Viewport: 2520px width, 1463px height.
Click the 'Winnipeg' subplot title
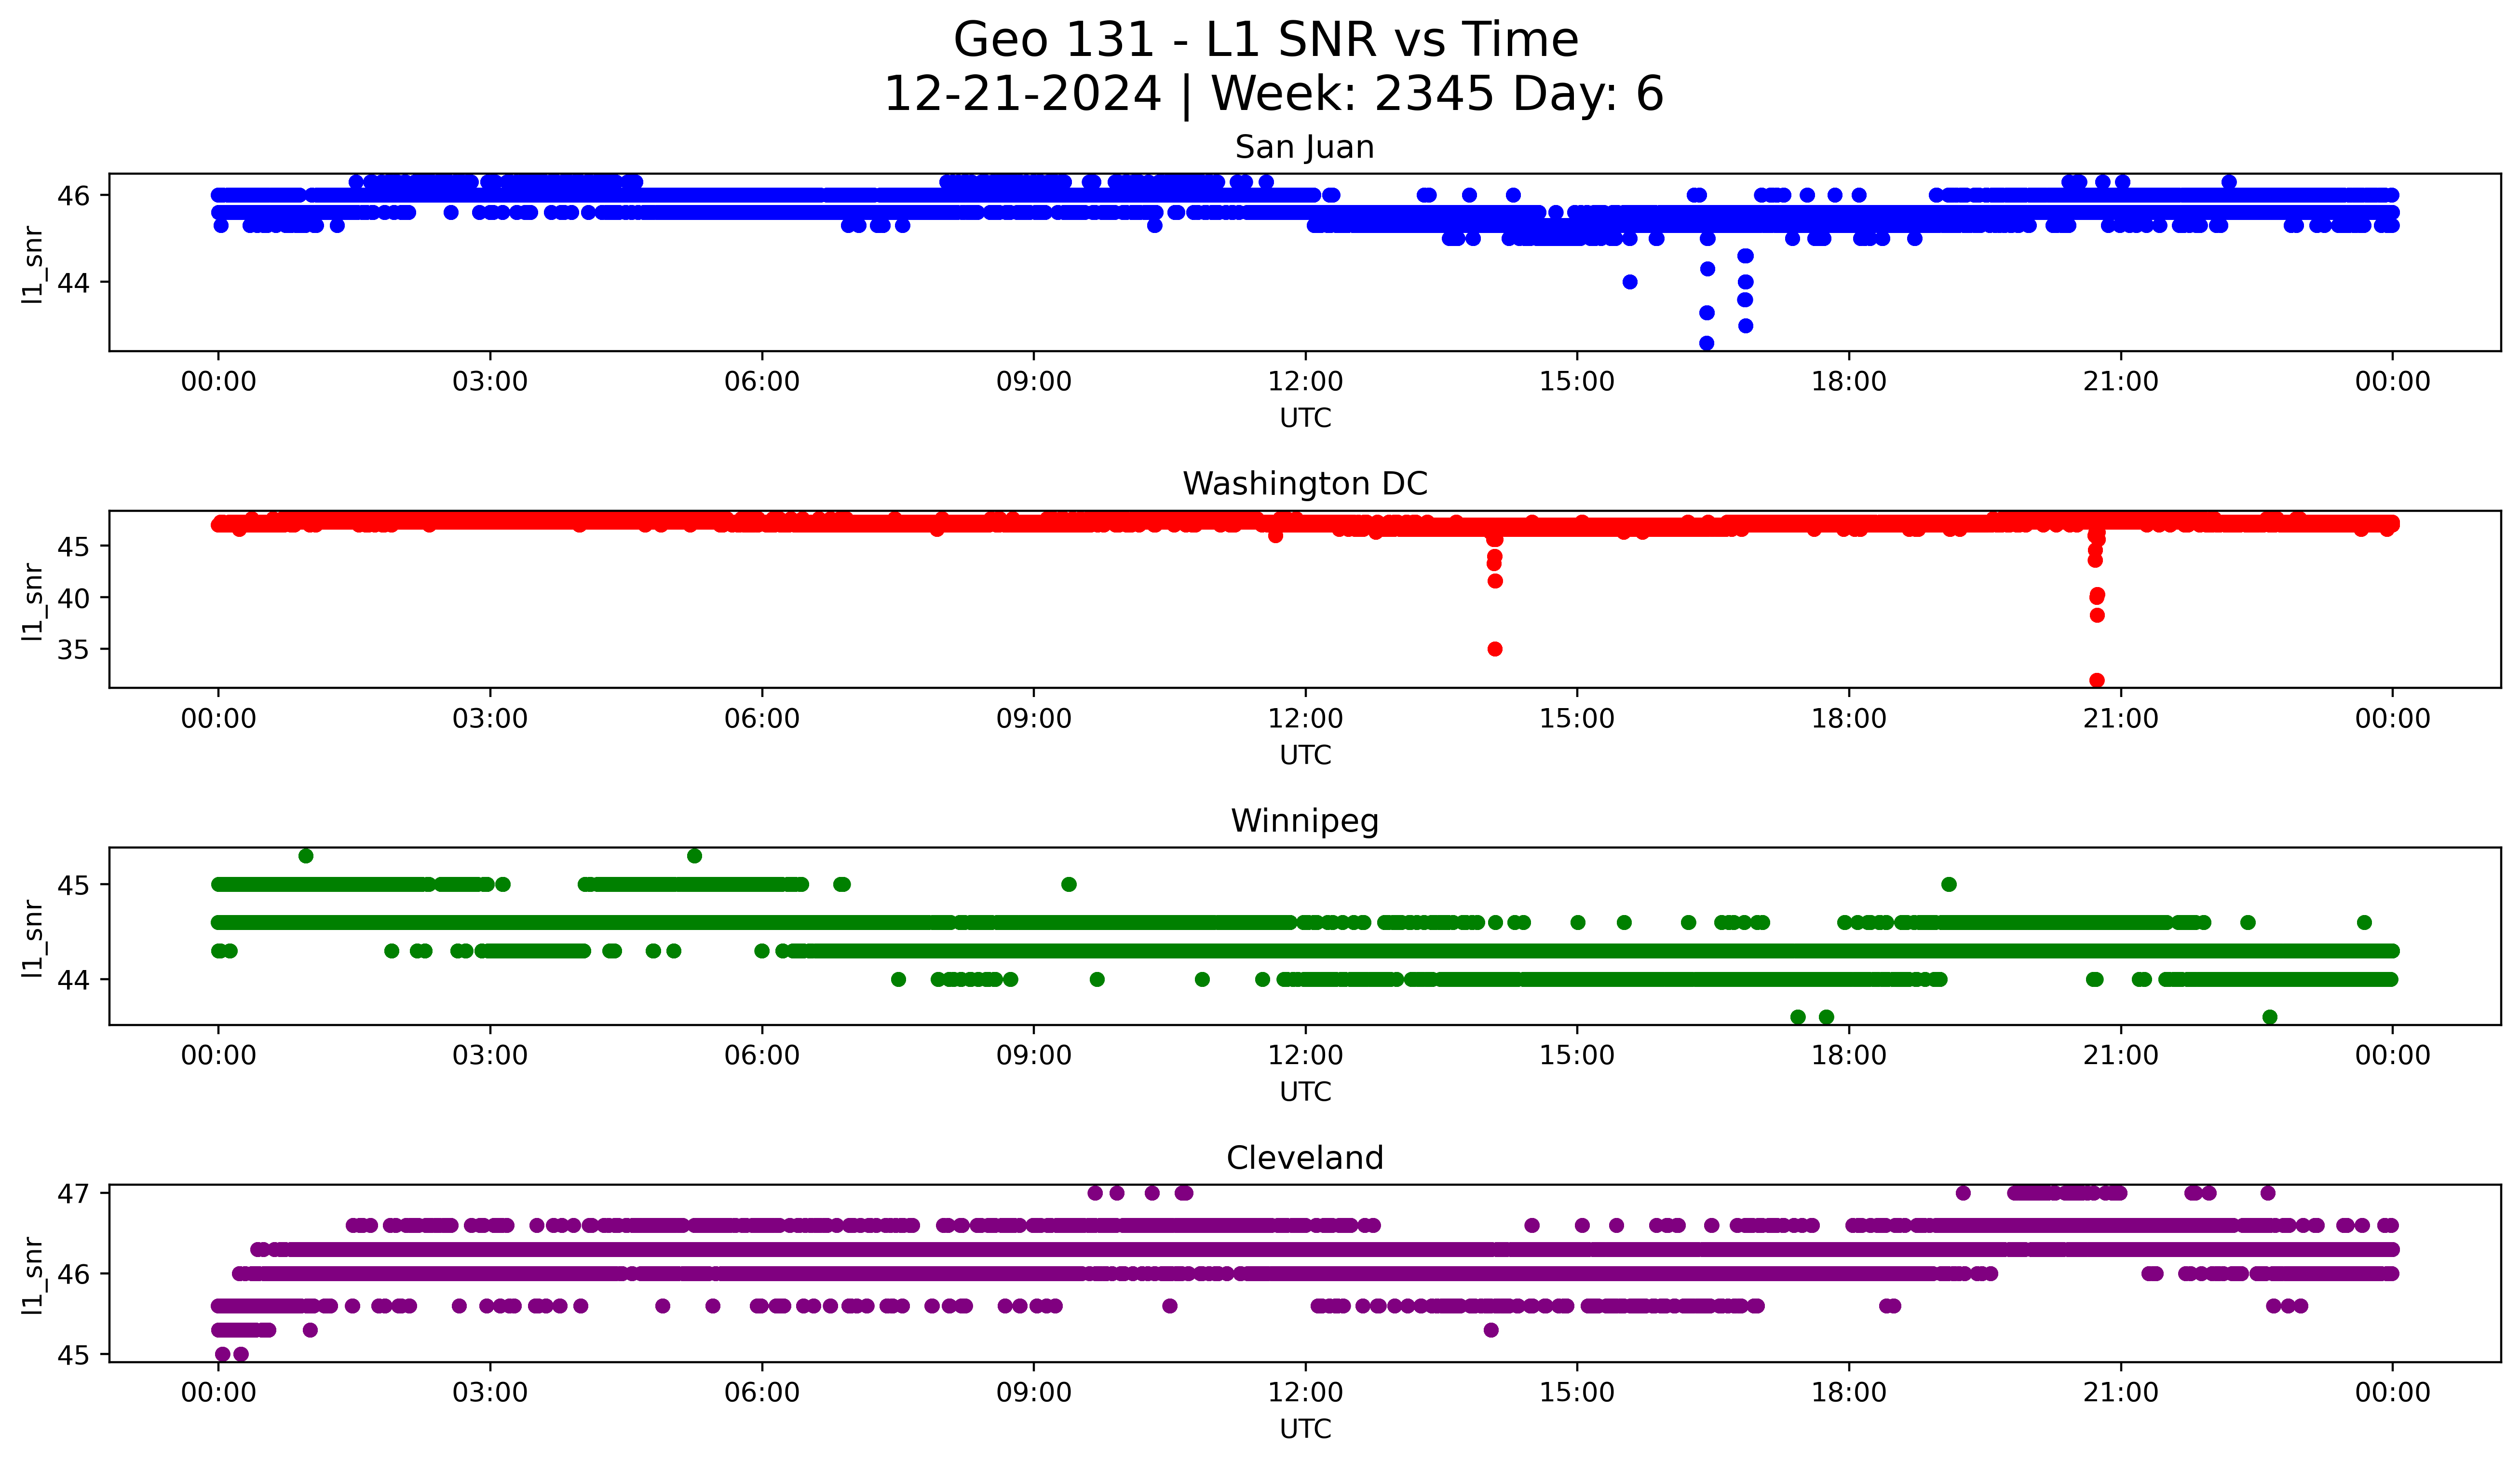coord(1304,821)
